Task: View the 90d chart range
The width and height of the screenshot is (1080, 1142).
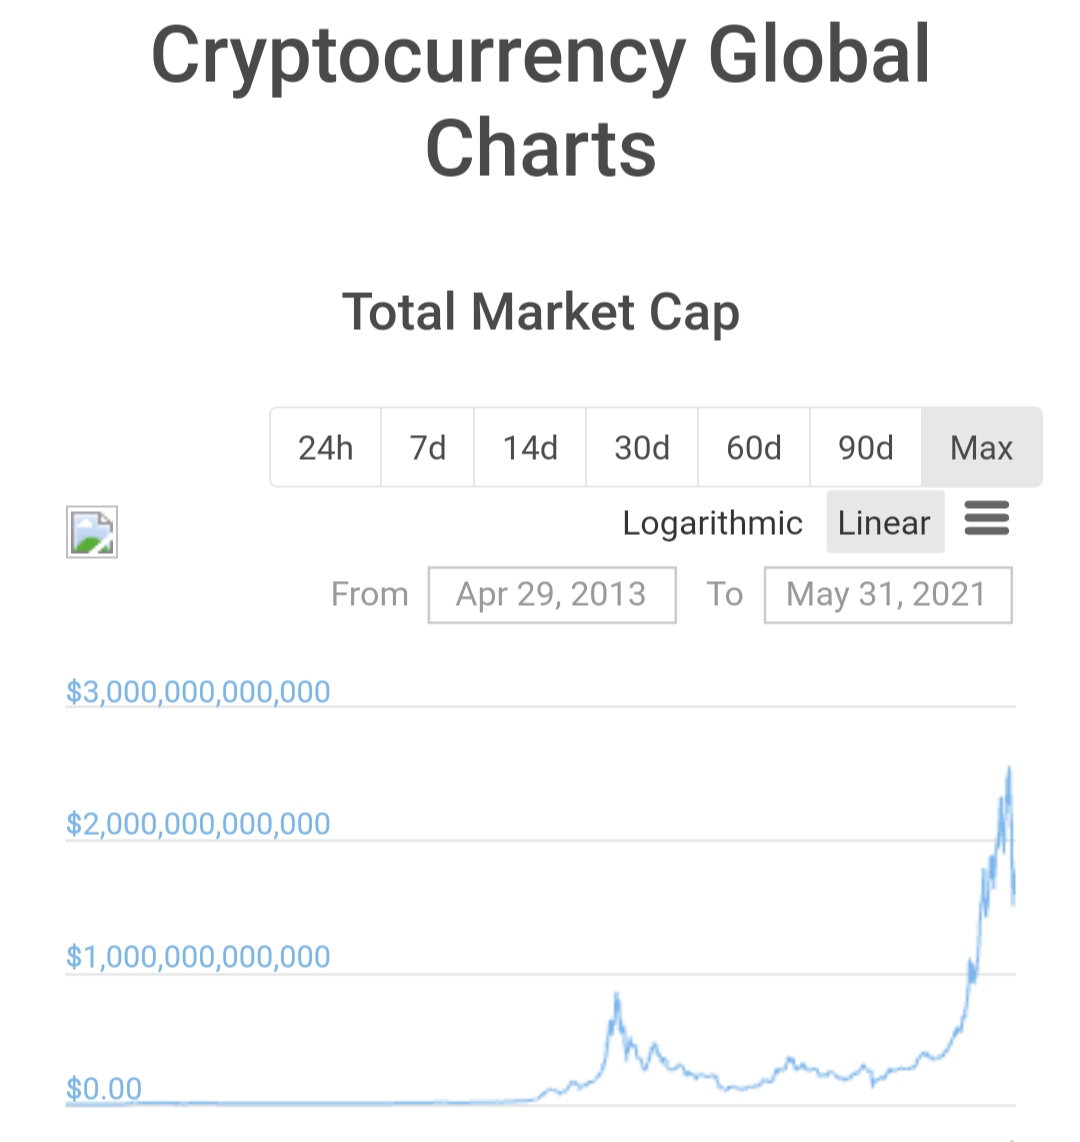Action: click(x=866, y=447)
